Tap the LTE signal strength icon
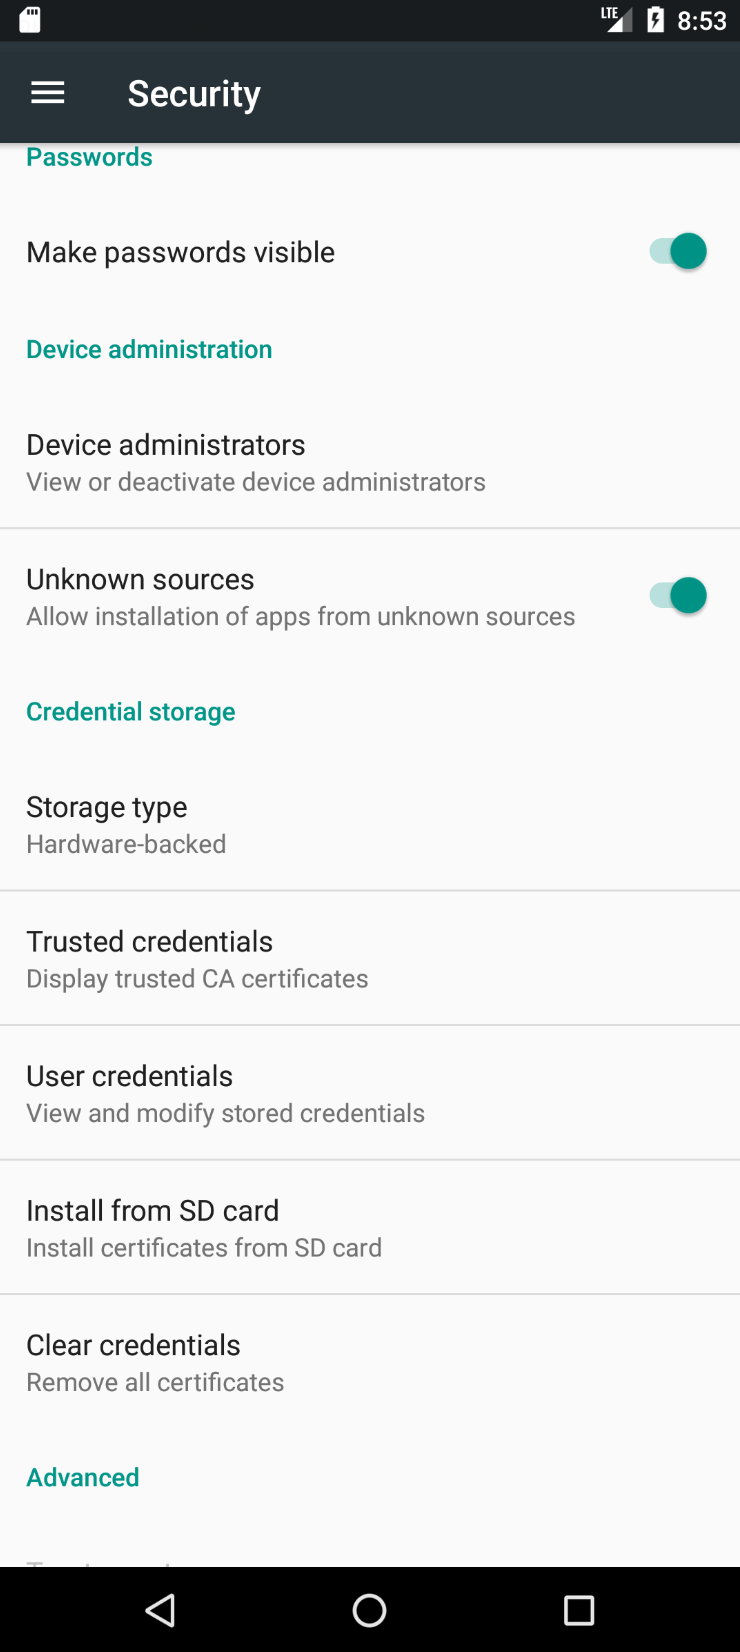The height and width of the screenshot is (1652, 740). tap(616, 19)
